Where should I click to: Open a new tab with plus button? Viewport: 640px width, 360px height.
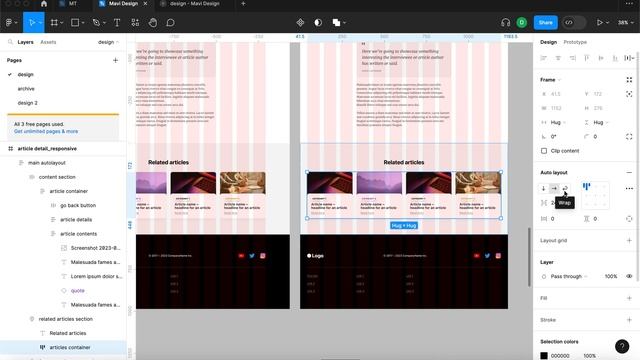243,4
